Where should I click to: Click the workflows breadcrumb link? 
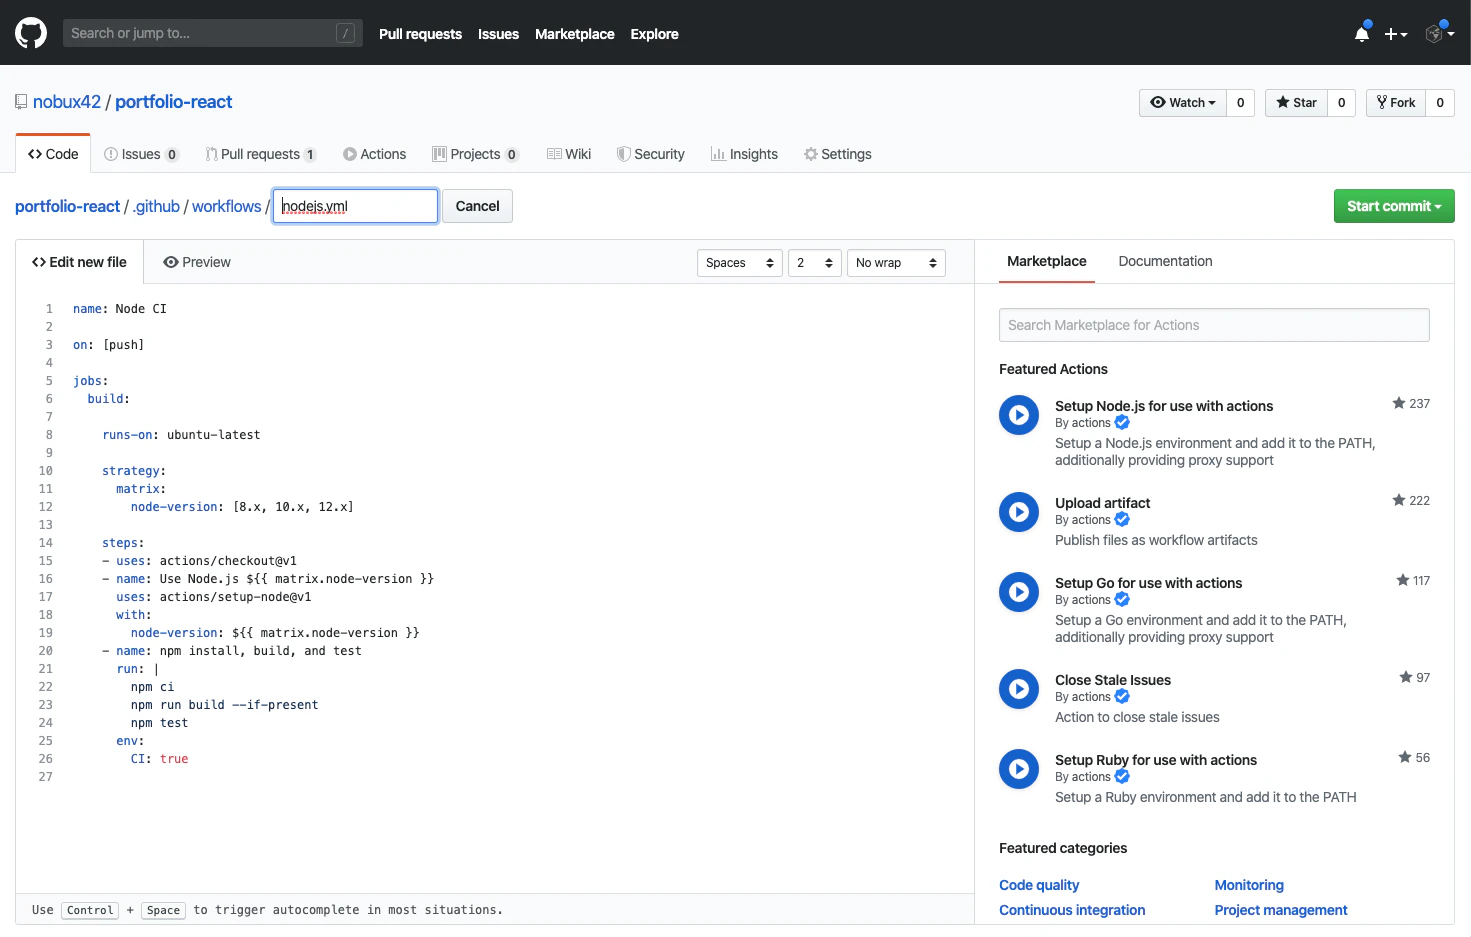226,206
